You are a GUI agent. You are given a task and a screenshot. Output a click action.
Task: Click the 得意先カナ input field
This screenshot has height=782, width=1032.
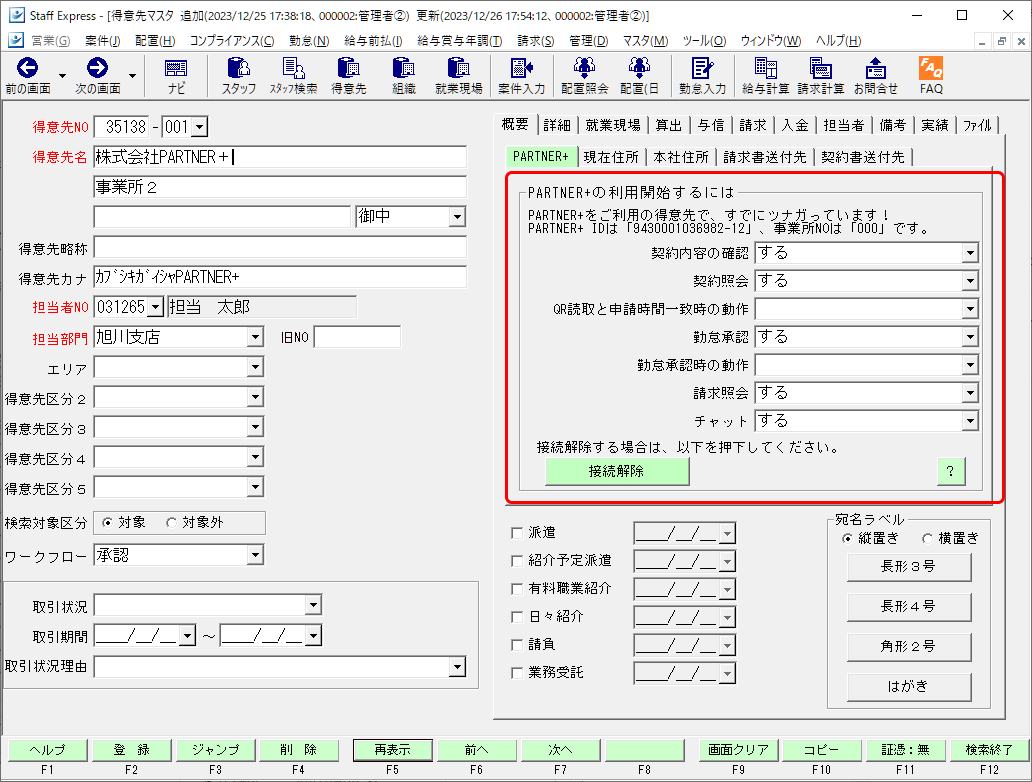coord(280,277)
